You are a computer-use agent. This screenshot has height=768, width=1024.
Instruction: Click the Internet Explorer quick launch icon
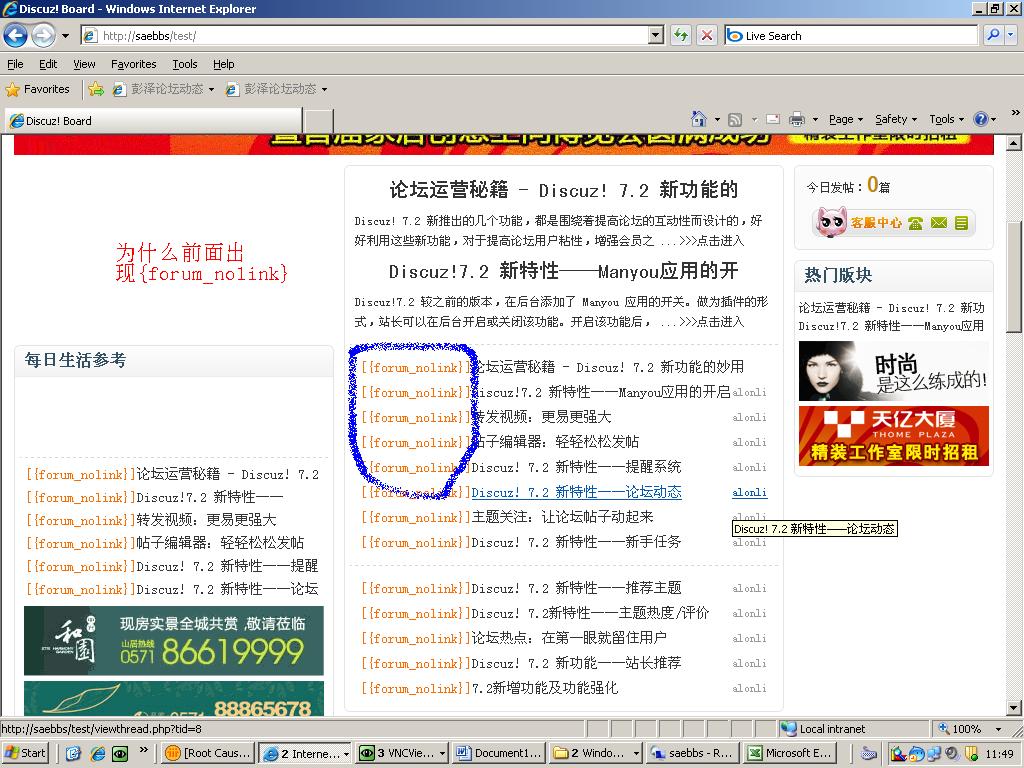[x=98, y=754]
